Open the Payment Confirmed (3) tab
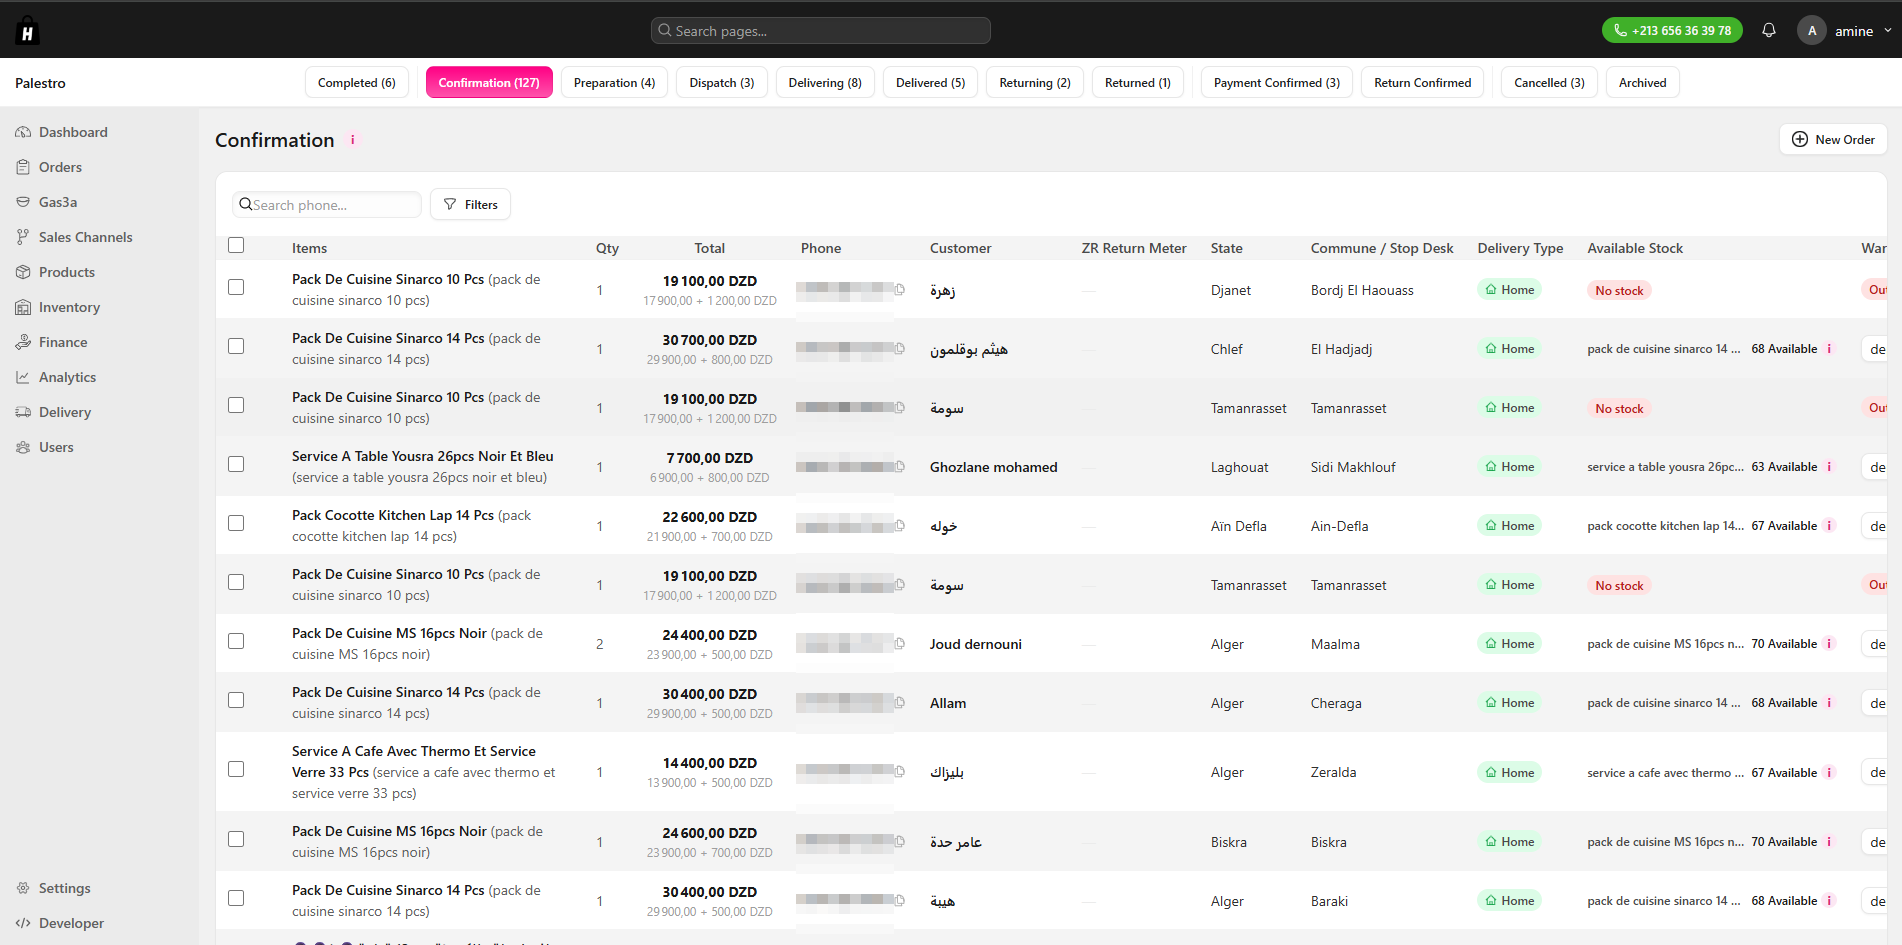1902x945 pixels. click(1277, 83)
